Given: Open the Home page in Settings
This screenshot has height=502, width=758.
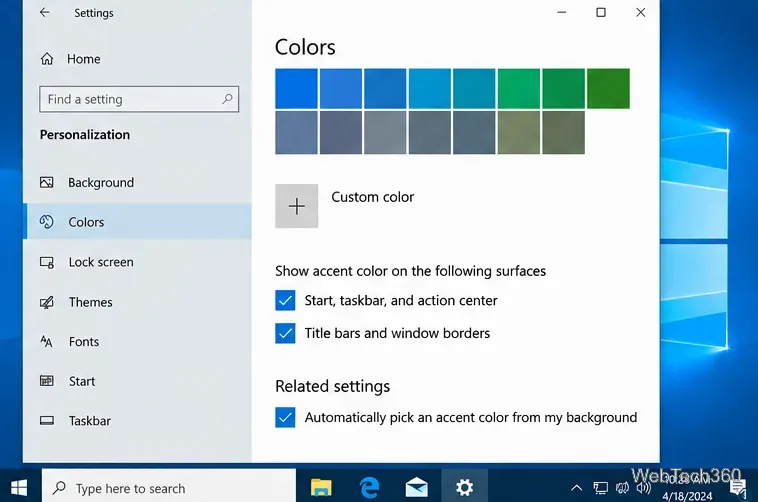Looking at the screenshot, I should point(71,59).
